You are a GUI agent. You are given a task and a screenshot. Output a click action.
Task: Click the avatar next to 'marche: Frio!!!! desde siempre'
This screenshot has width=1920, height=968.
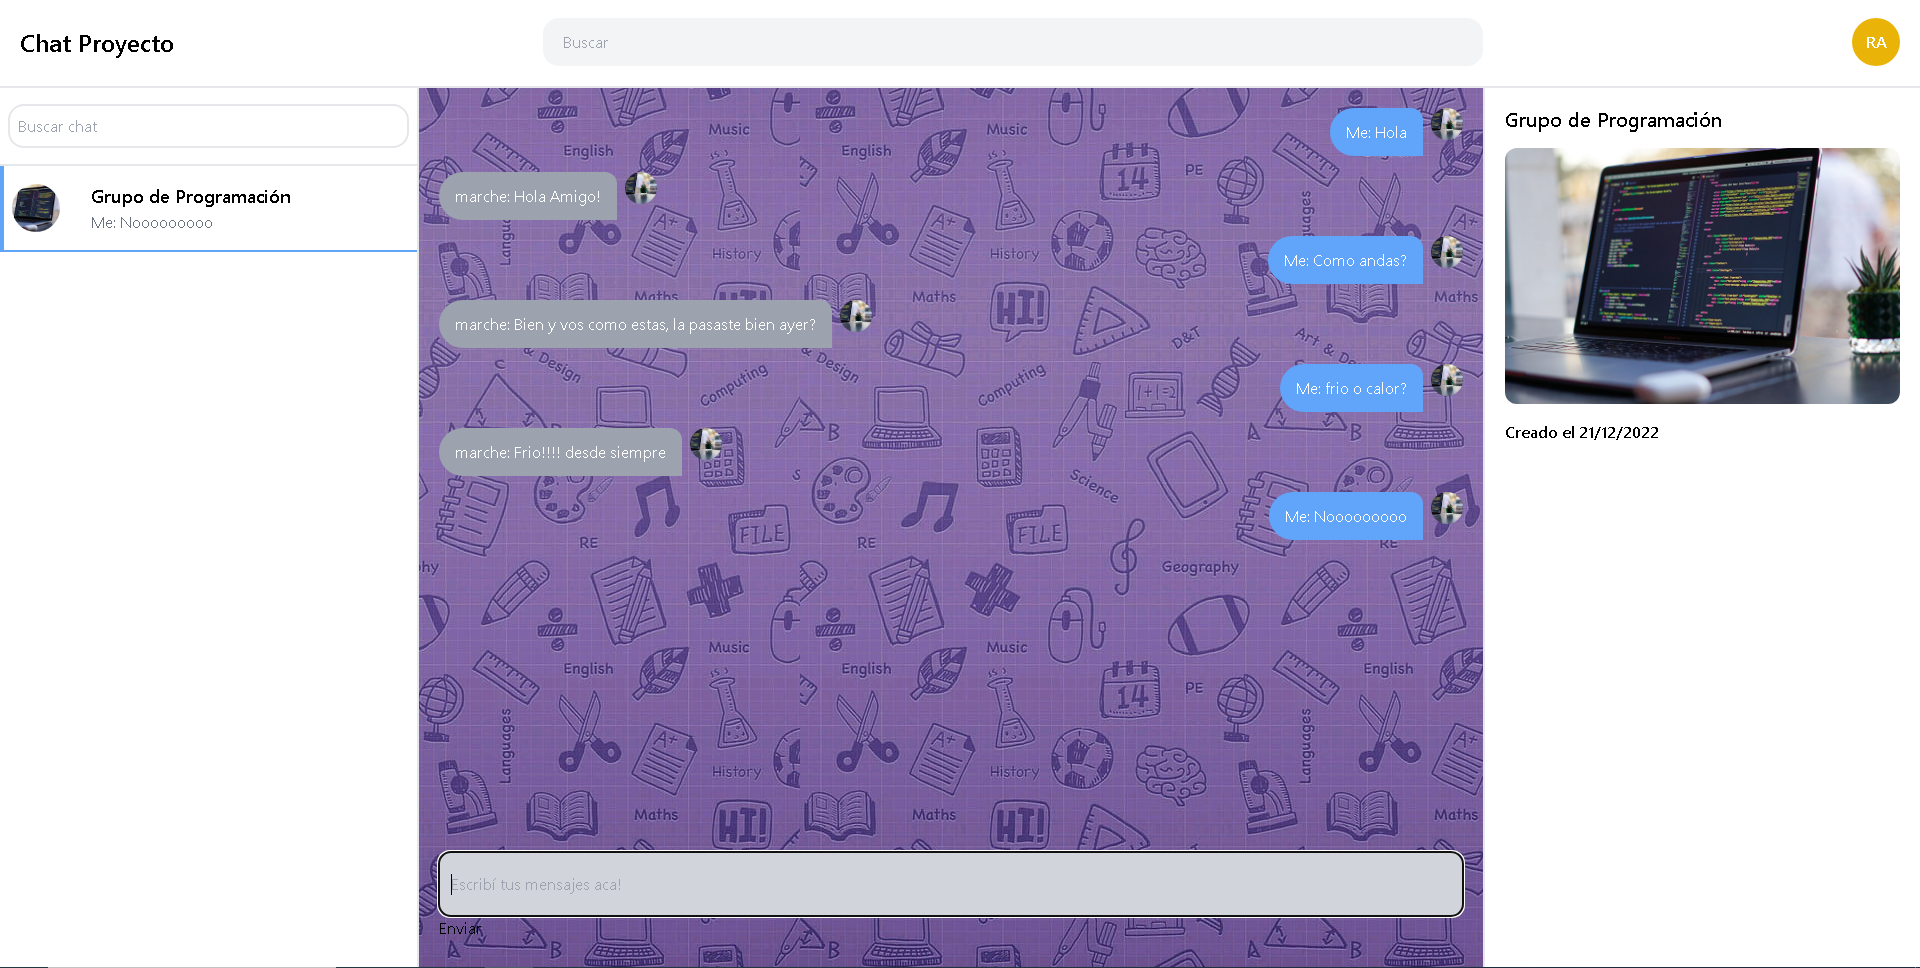pos(706,445)
